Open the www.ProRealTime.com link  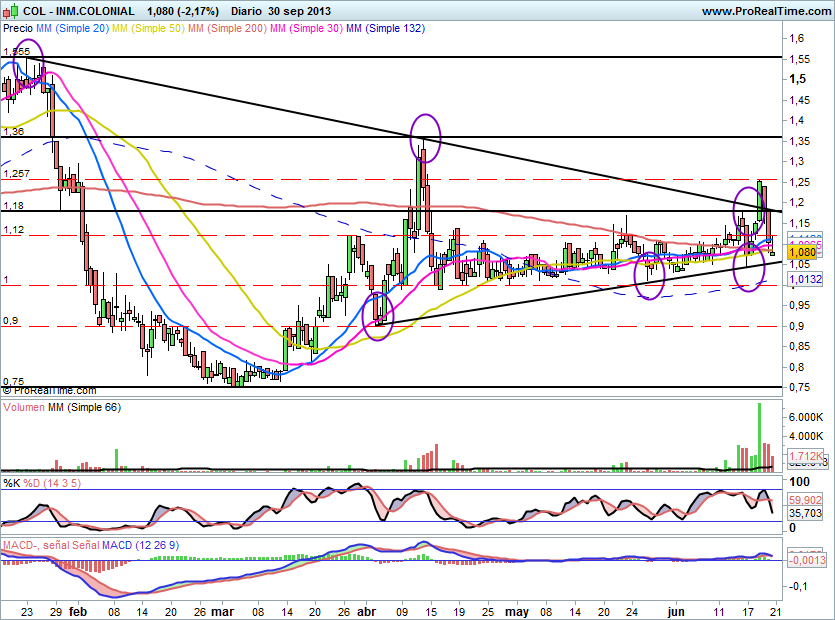[x=765, y=11]
